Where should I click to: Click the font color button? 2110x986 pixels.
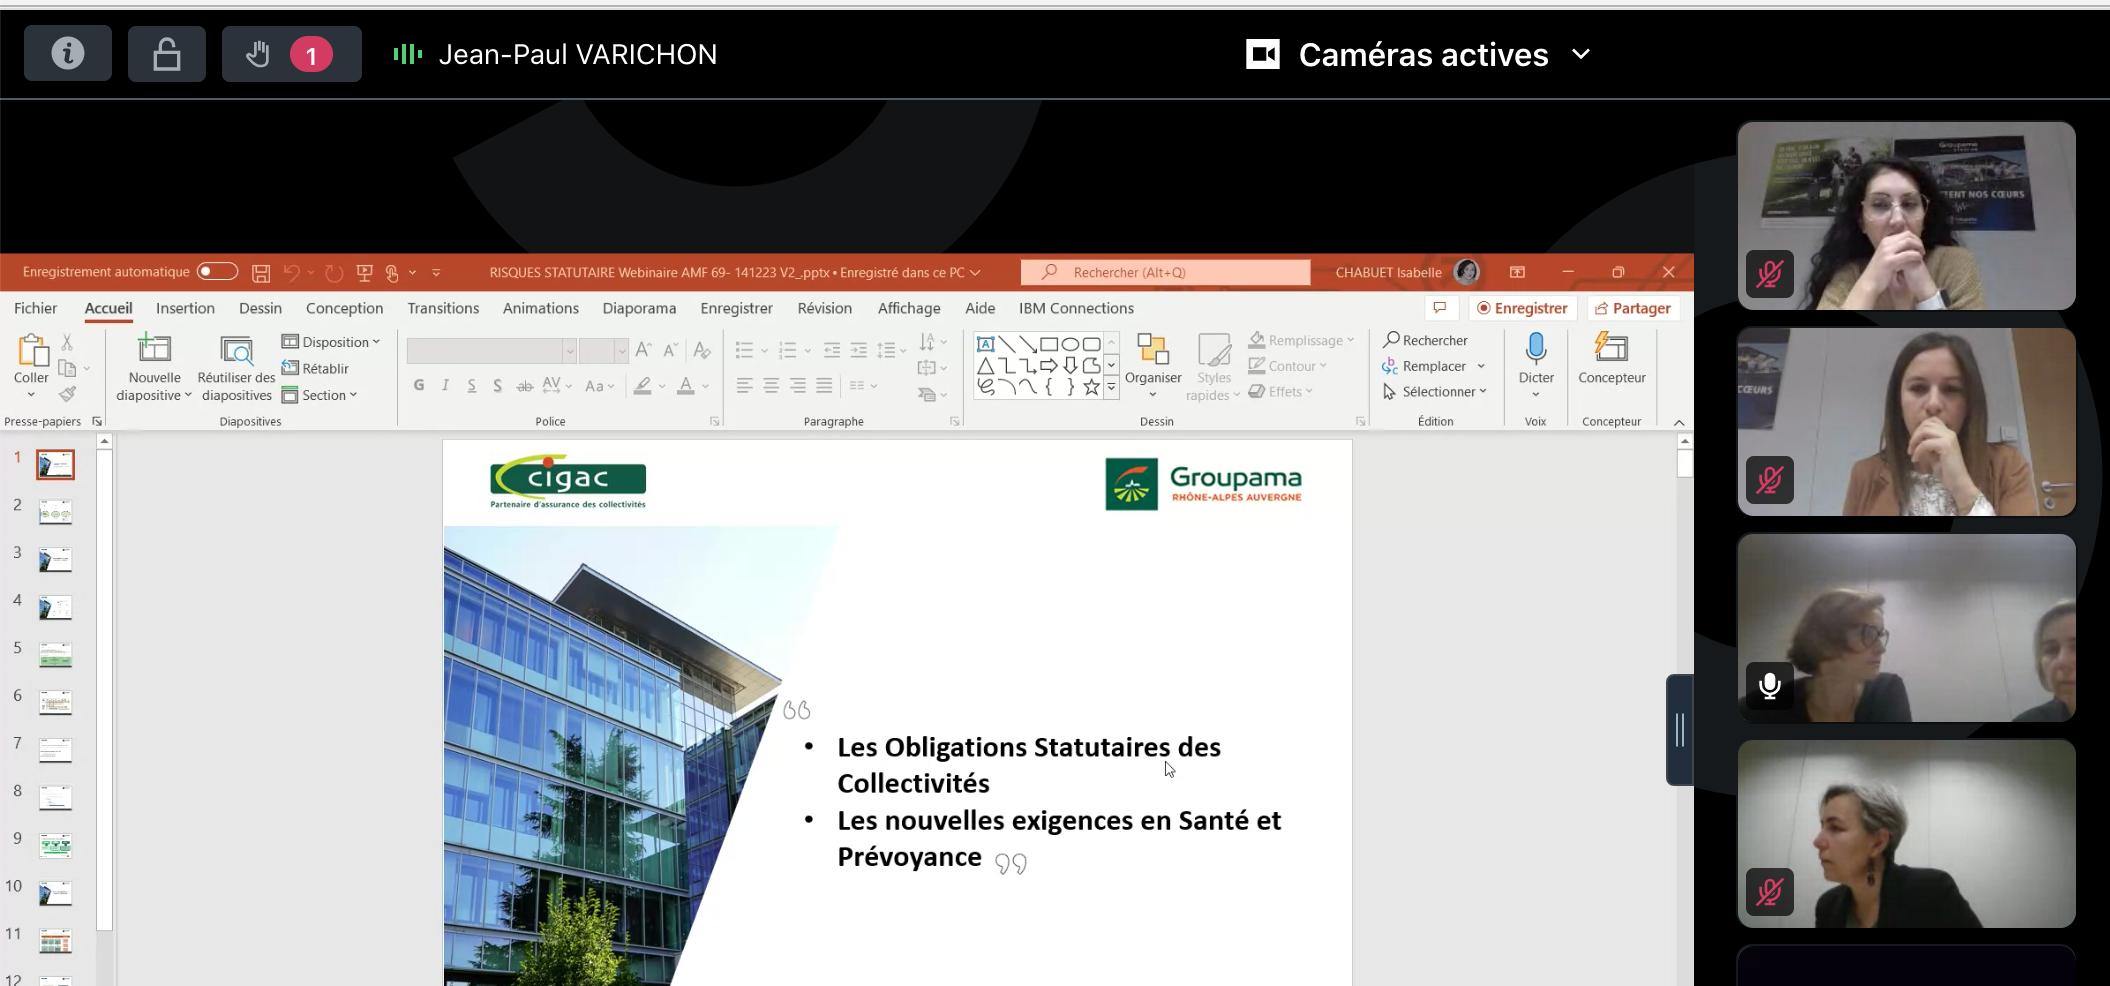(686, 386)
